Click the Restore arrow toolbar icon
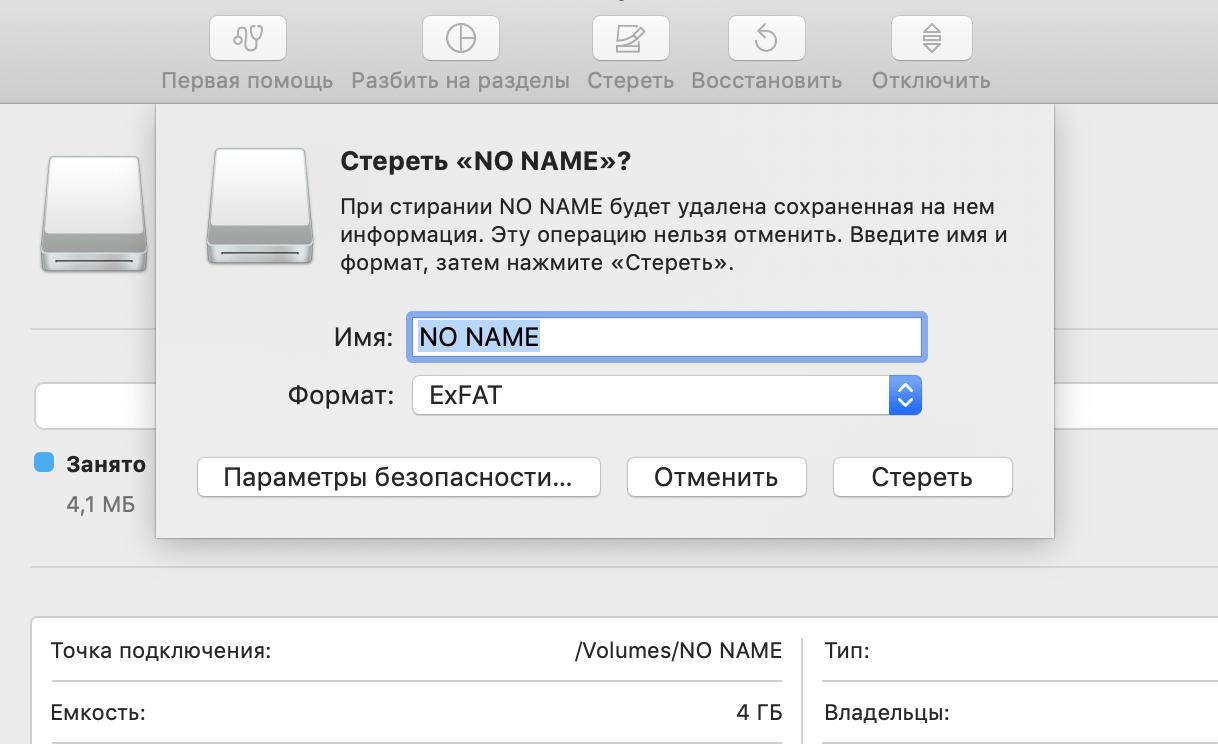1218x744 pixels. (766, 39)
